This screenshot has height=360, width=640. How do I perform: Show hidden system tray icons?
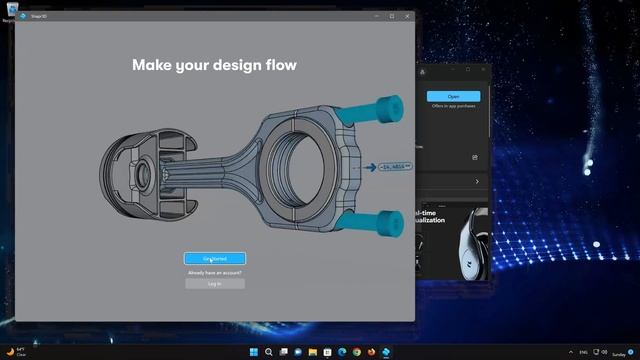571,352
